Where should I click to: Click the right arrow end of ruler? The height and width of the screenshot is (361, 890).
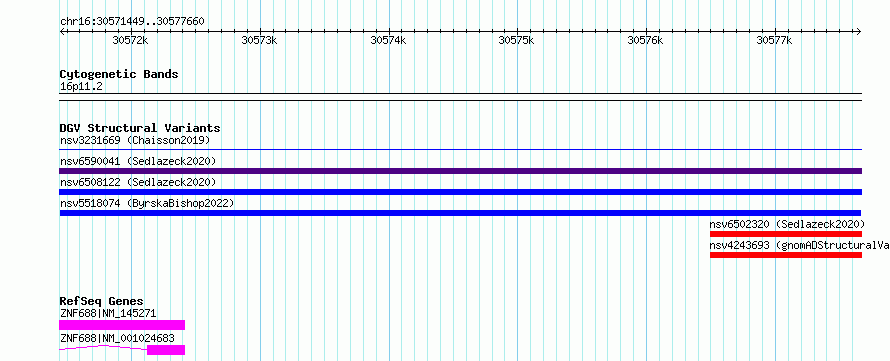tap(859, 31)
